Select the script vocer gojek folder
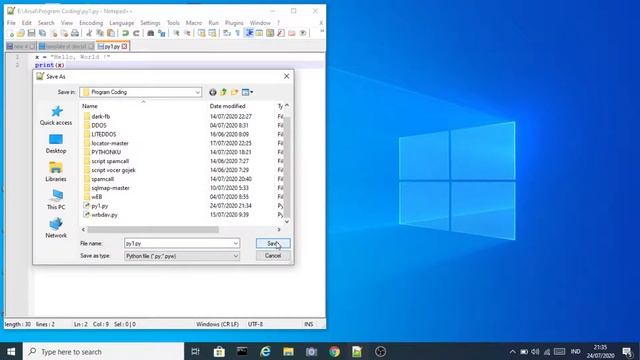This screenshot has width=640, height=360. pyautogui.click(x=113, y=170)
